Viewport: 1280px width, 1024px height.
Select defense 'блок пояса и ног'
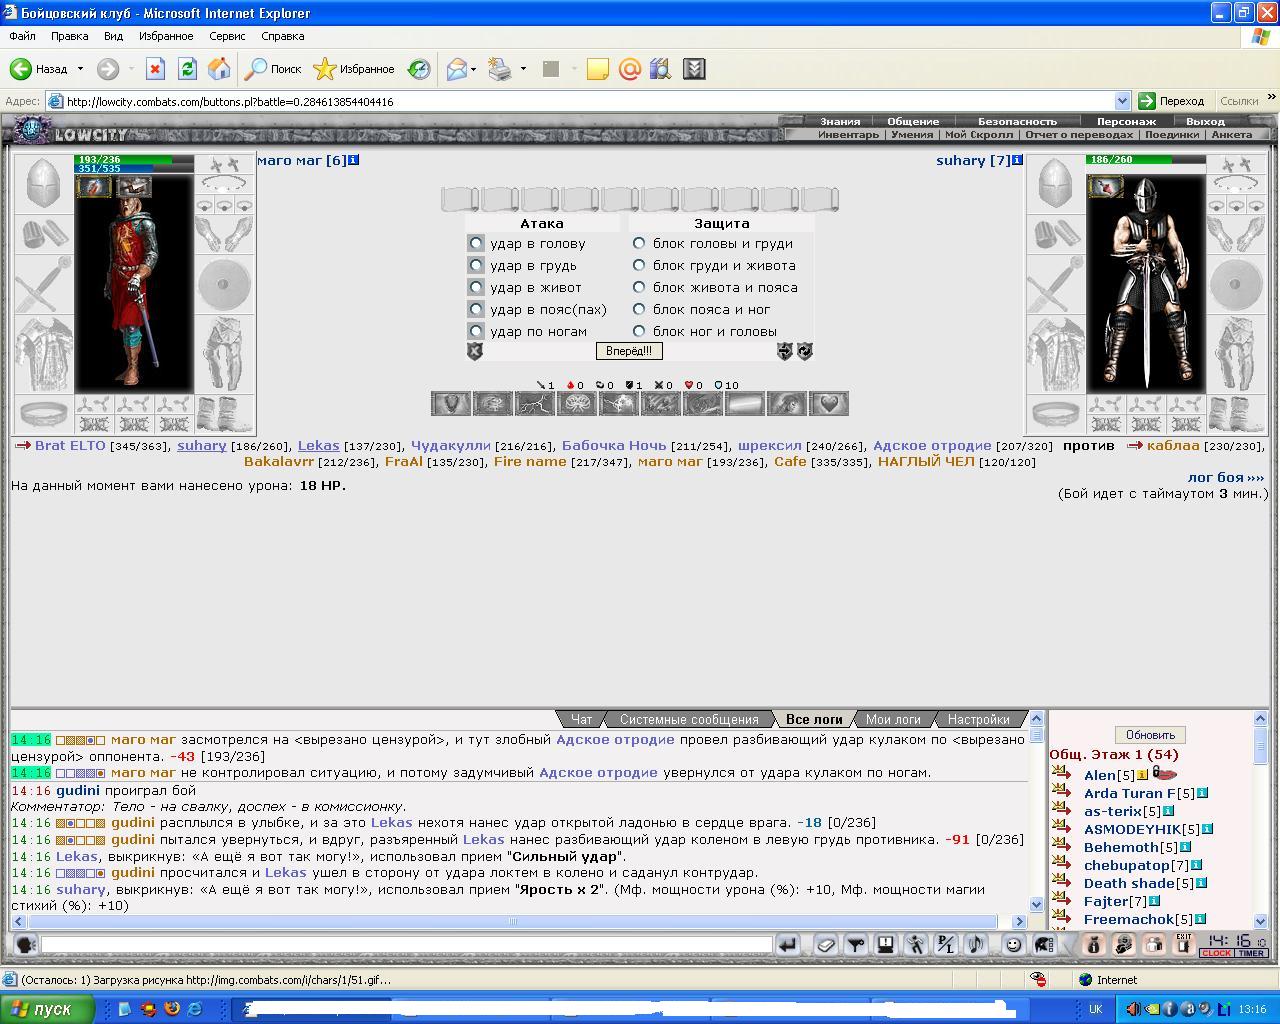click(639, 309)
